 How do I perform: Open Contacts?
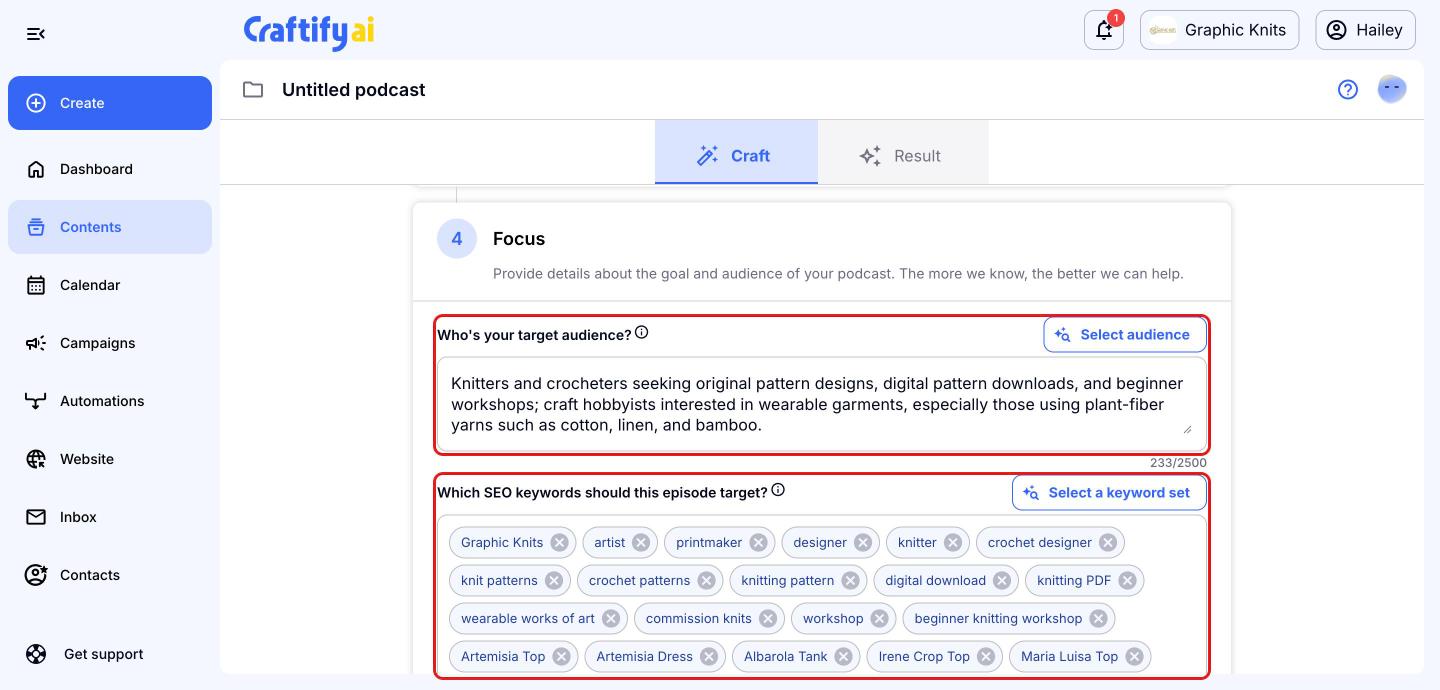pyautogui.click(x=110, y=575)
